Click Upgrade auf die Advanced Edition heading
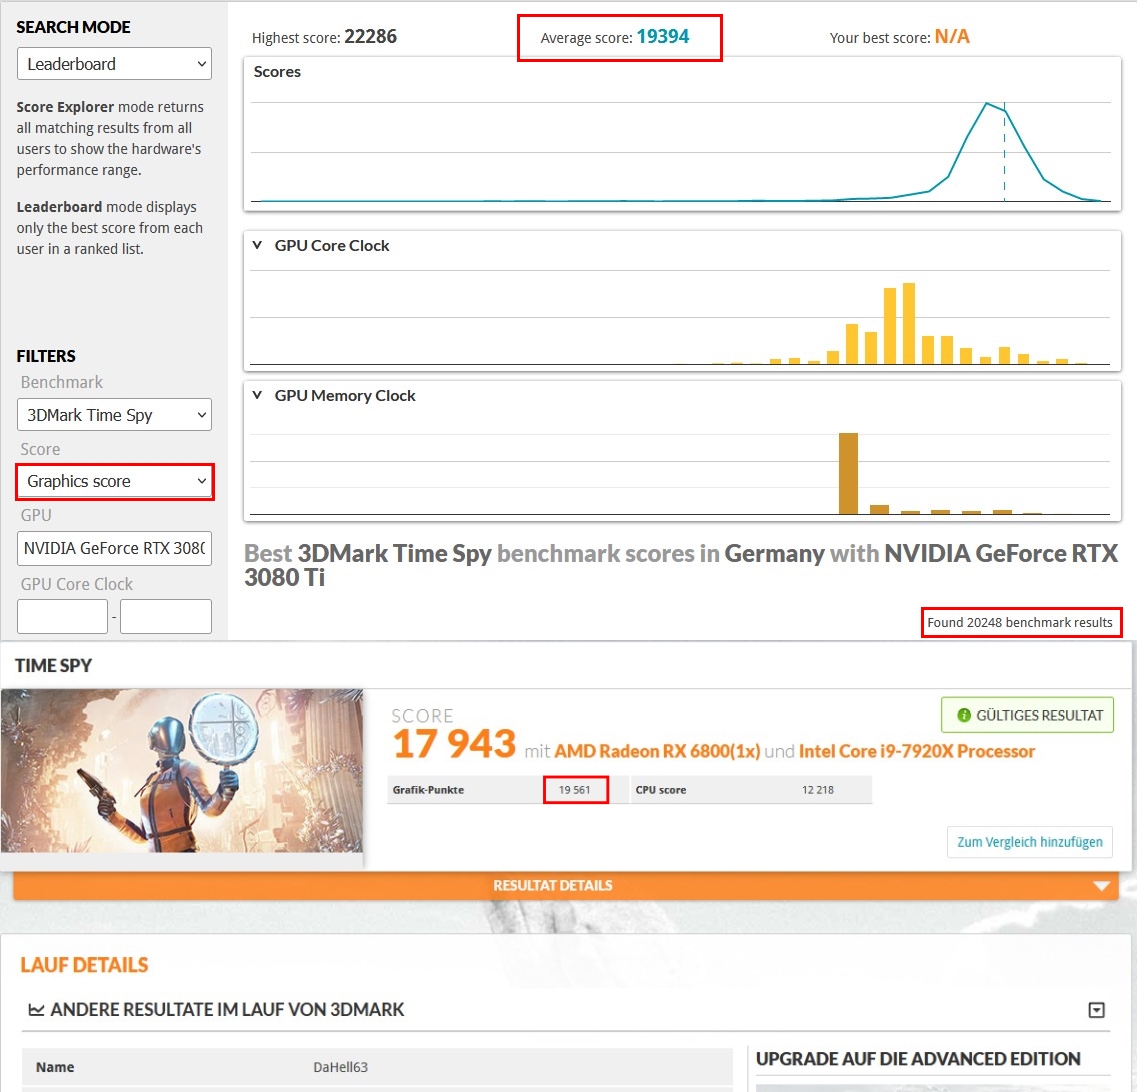Image resolution: width=1137 pixels, height=1092 pixels. coord(918,1059)
